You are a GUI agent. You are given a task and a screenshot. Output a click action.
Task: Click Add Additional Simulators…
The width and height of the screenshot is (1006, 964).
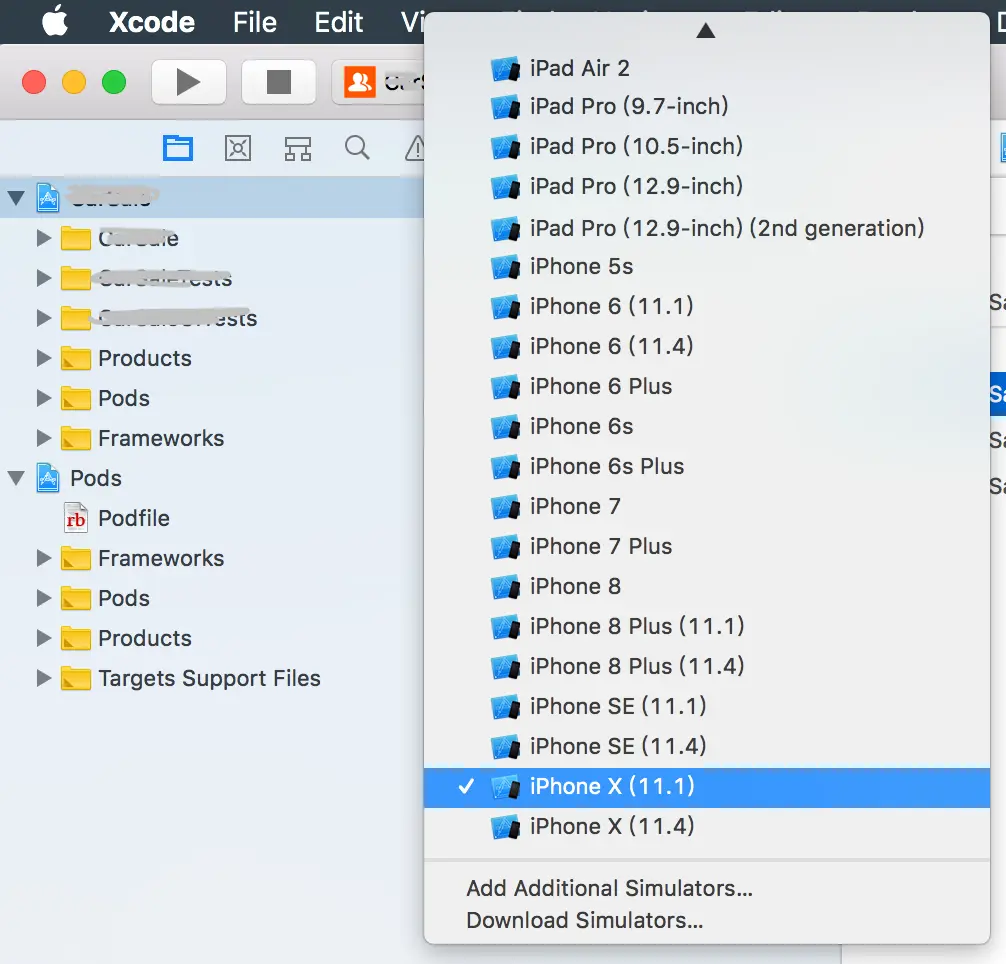coord(609,888)
